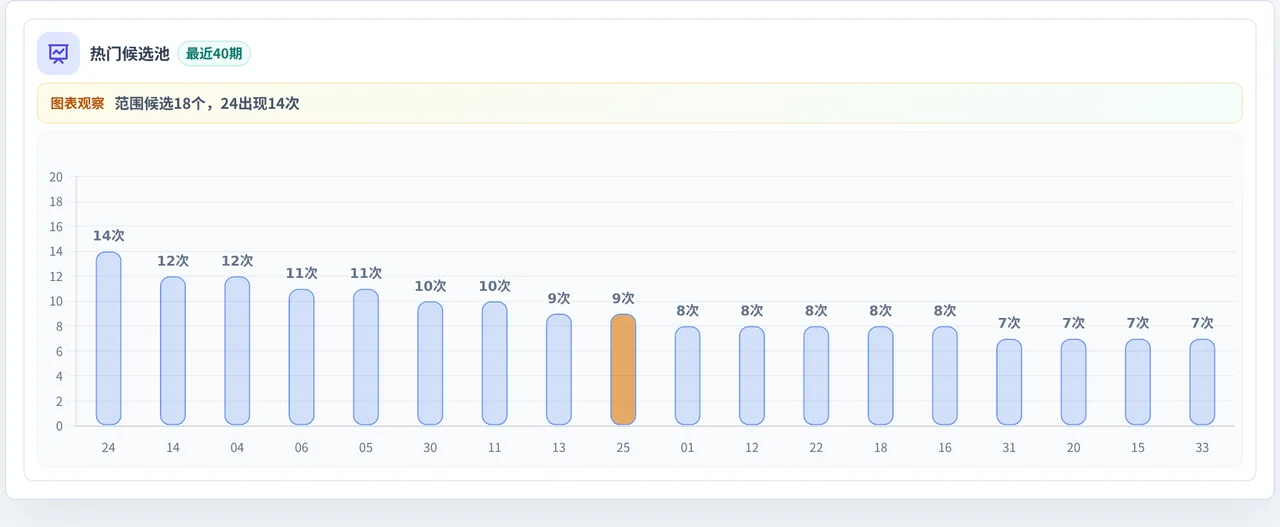This screenshot has height=527, width=1280.
Task: Select the bar for number 16
Action: 945,376
